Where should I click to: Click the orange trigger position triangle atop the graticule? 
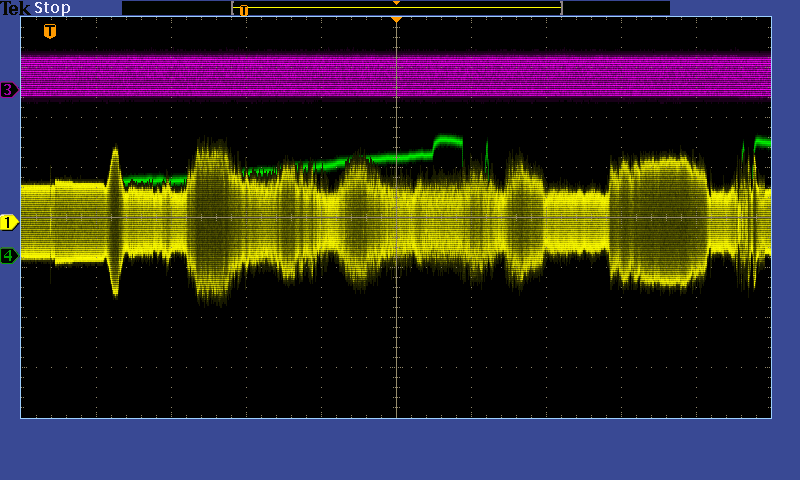click(x=397, y=19)
